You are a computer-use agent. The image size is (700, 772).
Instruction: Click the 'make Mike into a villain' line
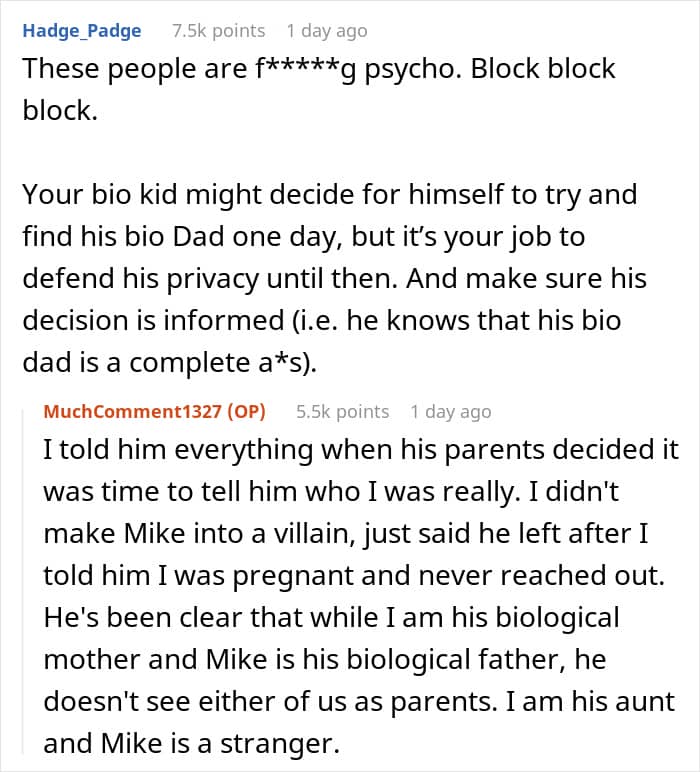tap(346, 534)
